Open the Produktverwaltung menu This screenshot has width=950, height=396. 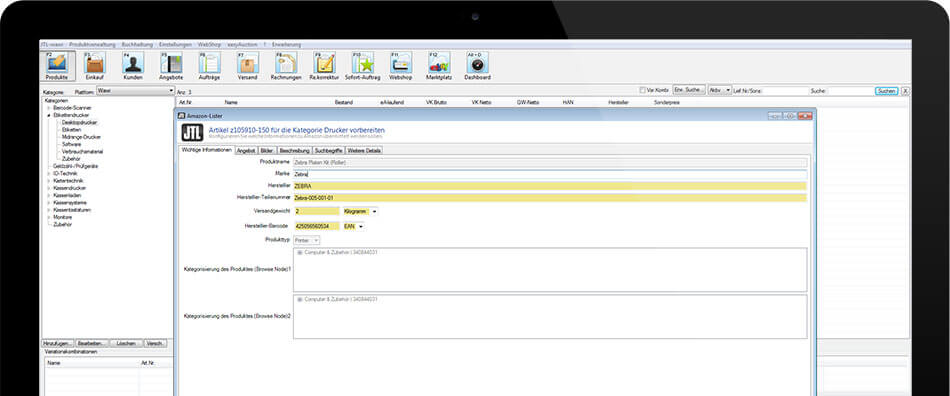pos(92,44)
